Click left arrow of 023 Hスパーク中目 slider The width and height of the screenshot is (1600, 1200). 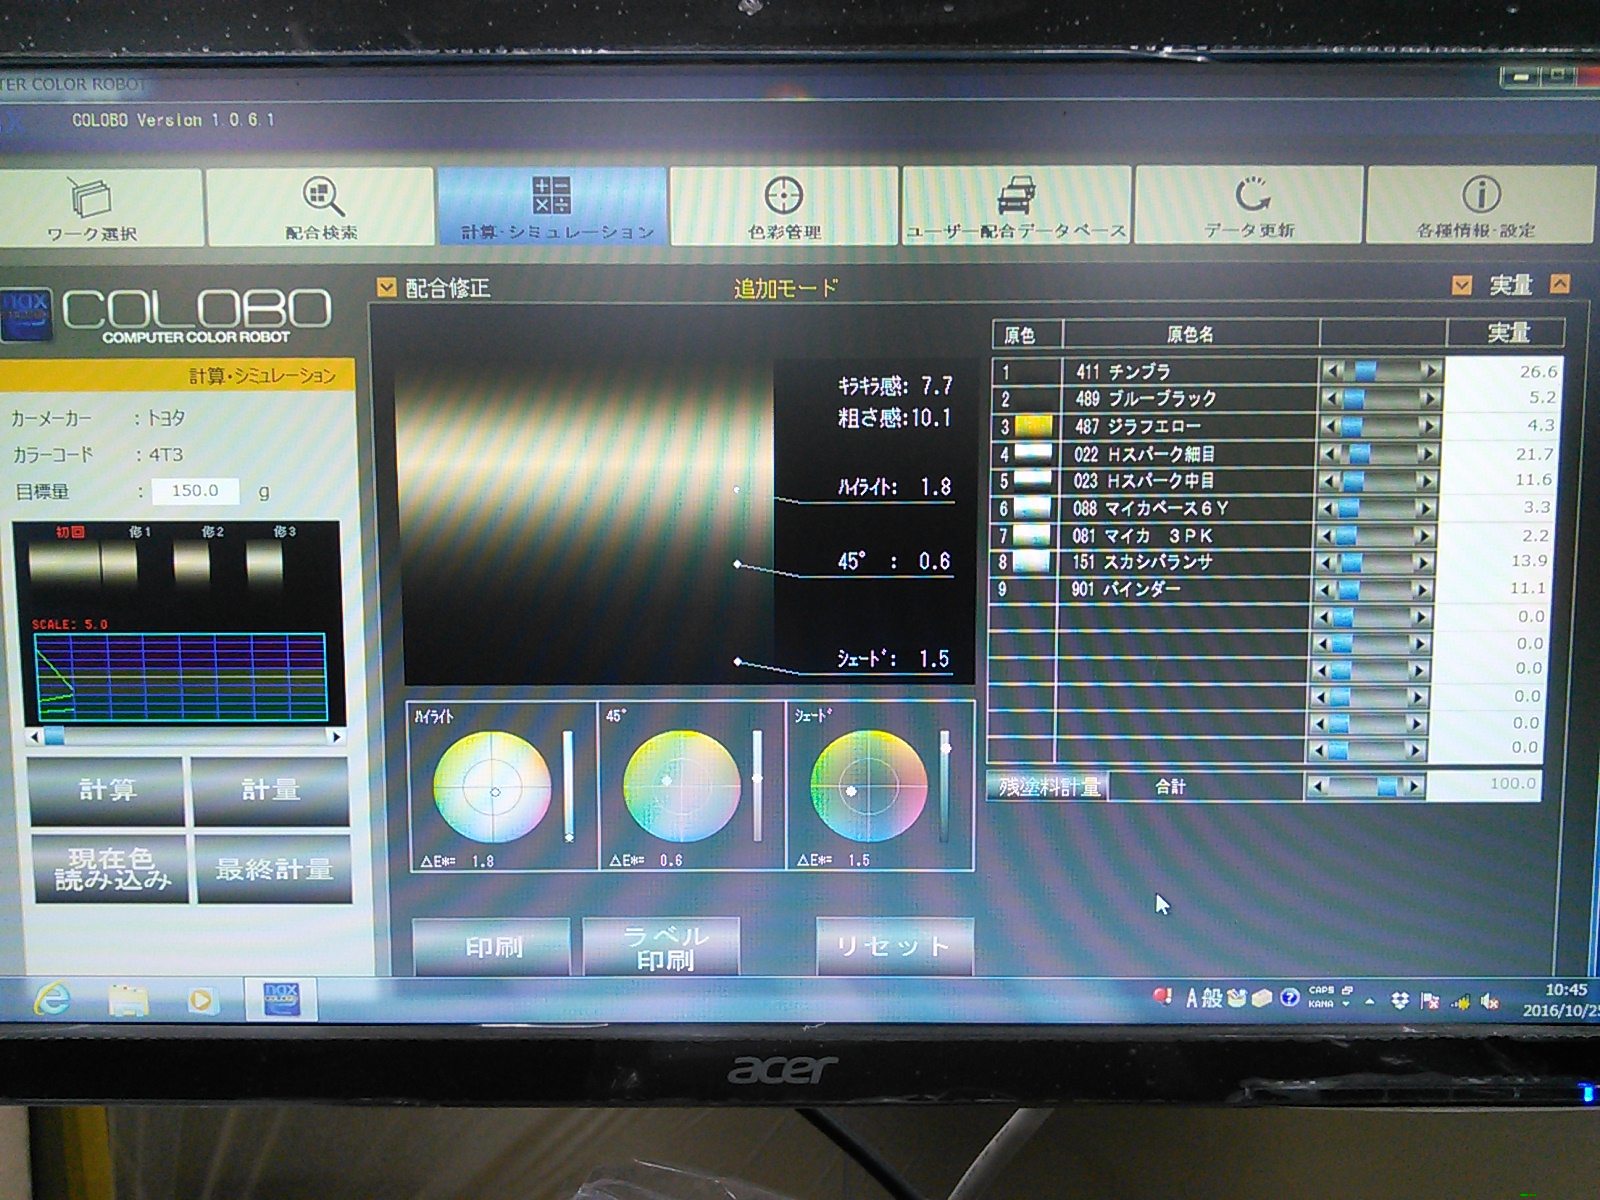(1331, 481)
